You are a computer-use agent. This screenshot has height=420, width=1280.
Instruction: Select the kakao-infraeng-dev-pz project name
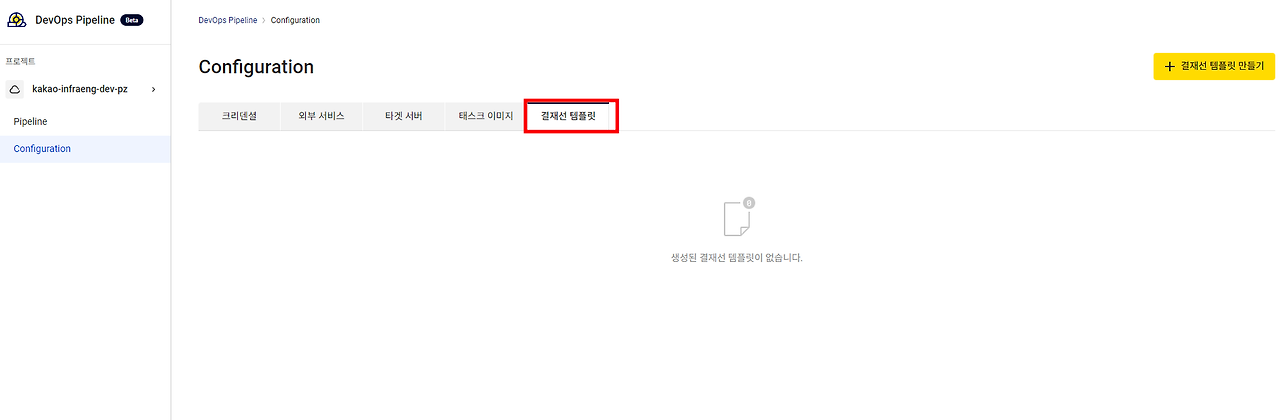pyautogui.click(x=80, y=89)
